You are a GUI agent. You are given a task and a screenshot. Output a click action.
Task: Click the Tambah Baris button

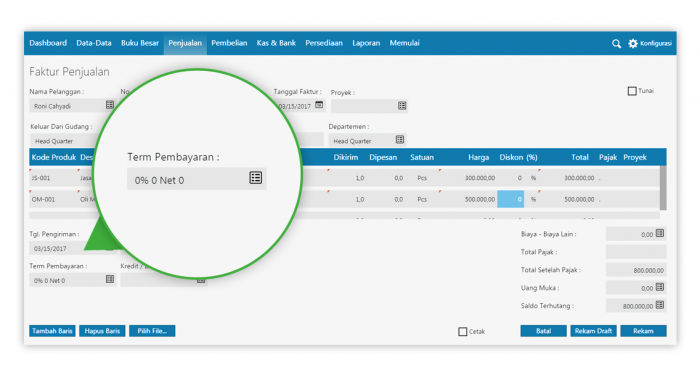(52, 331)
